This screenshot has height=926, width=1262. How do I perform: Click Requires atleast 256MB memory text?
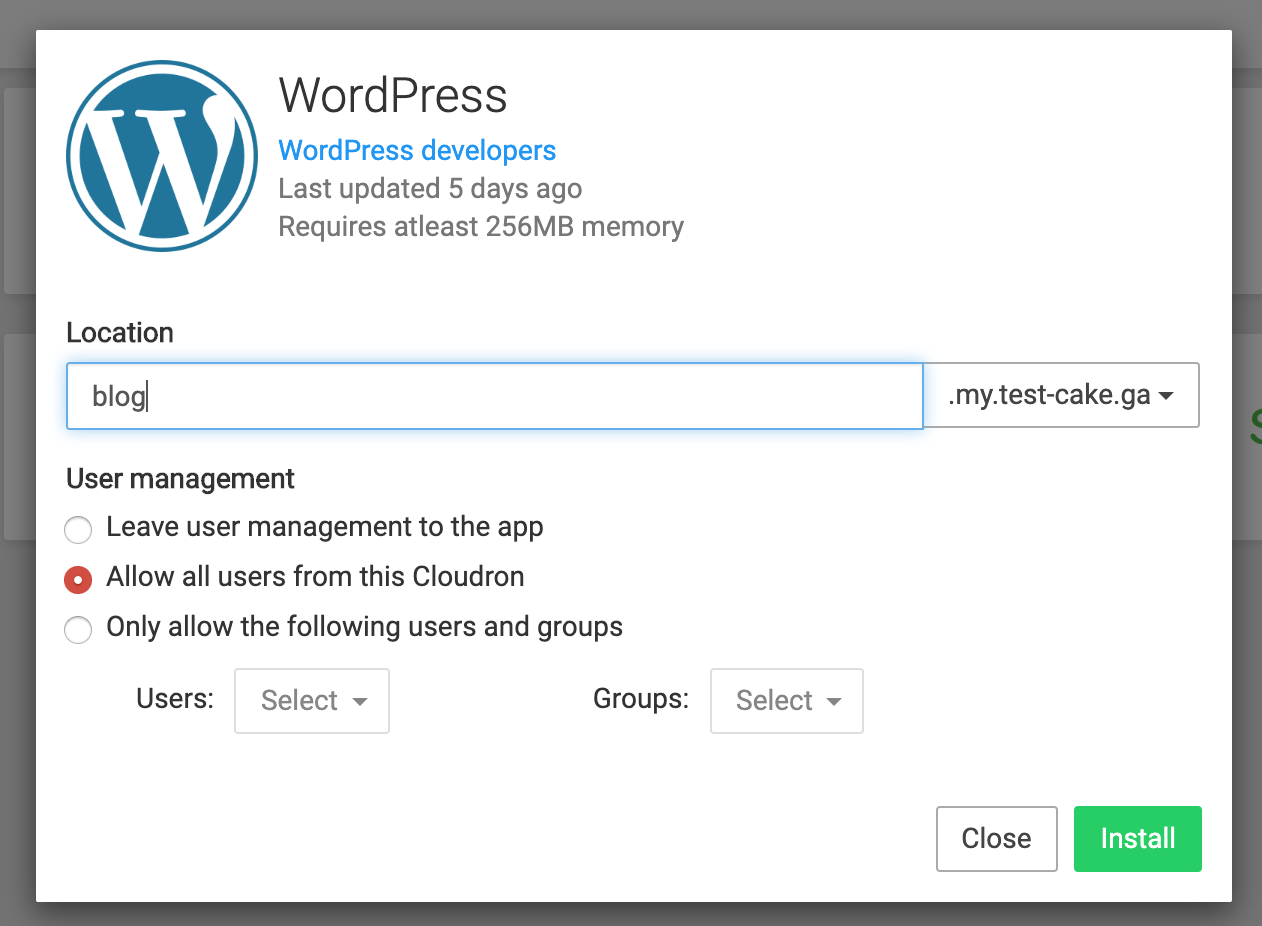(x=481, y=227)
